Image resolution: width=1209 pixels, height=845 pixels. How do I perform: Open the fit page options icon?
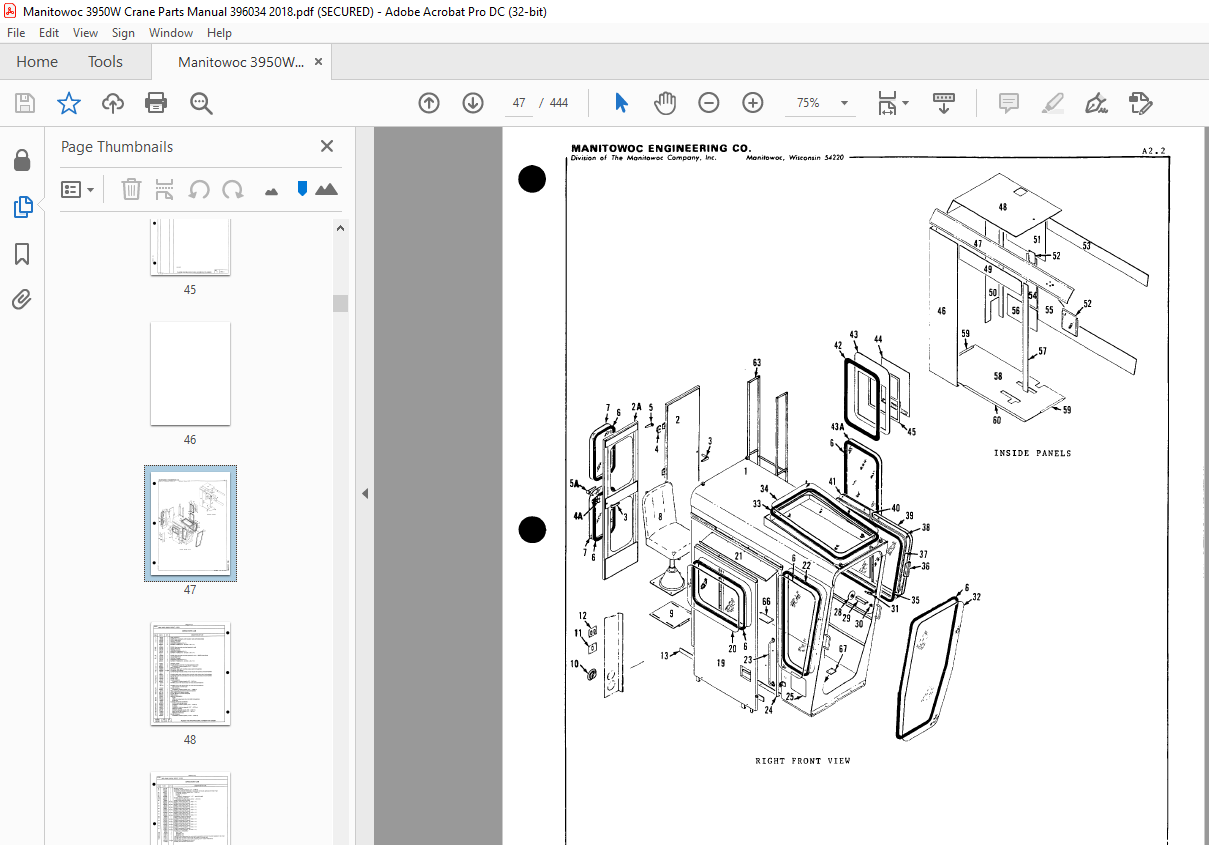pyautogui.click(x=892, y=103)
